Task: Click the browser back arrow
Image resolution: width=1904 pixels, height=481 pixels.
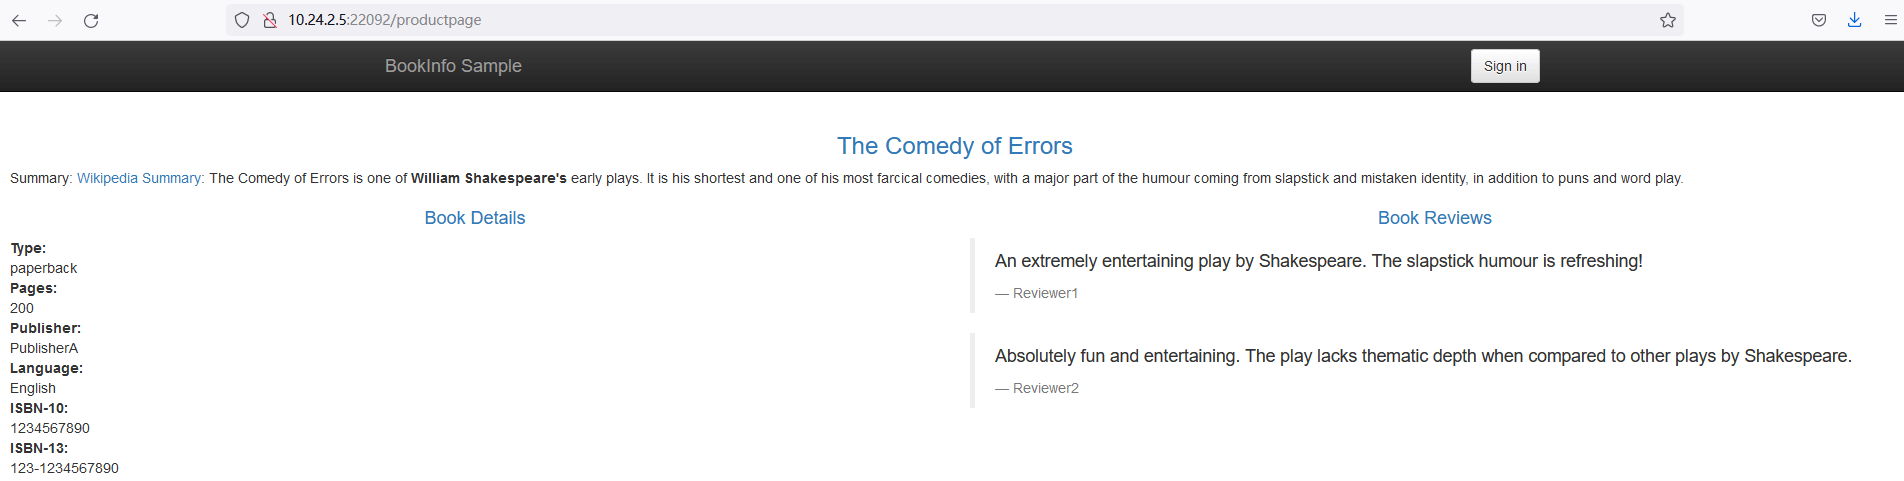Action: 19,20
